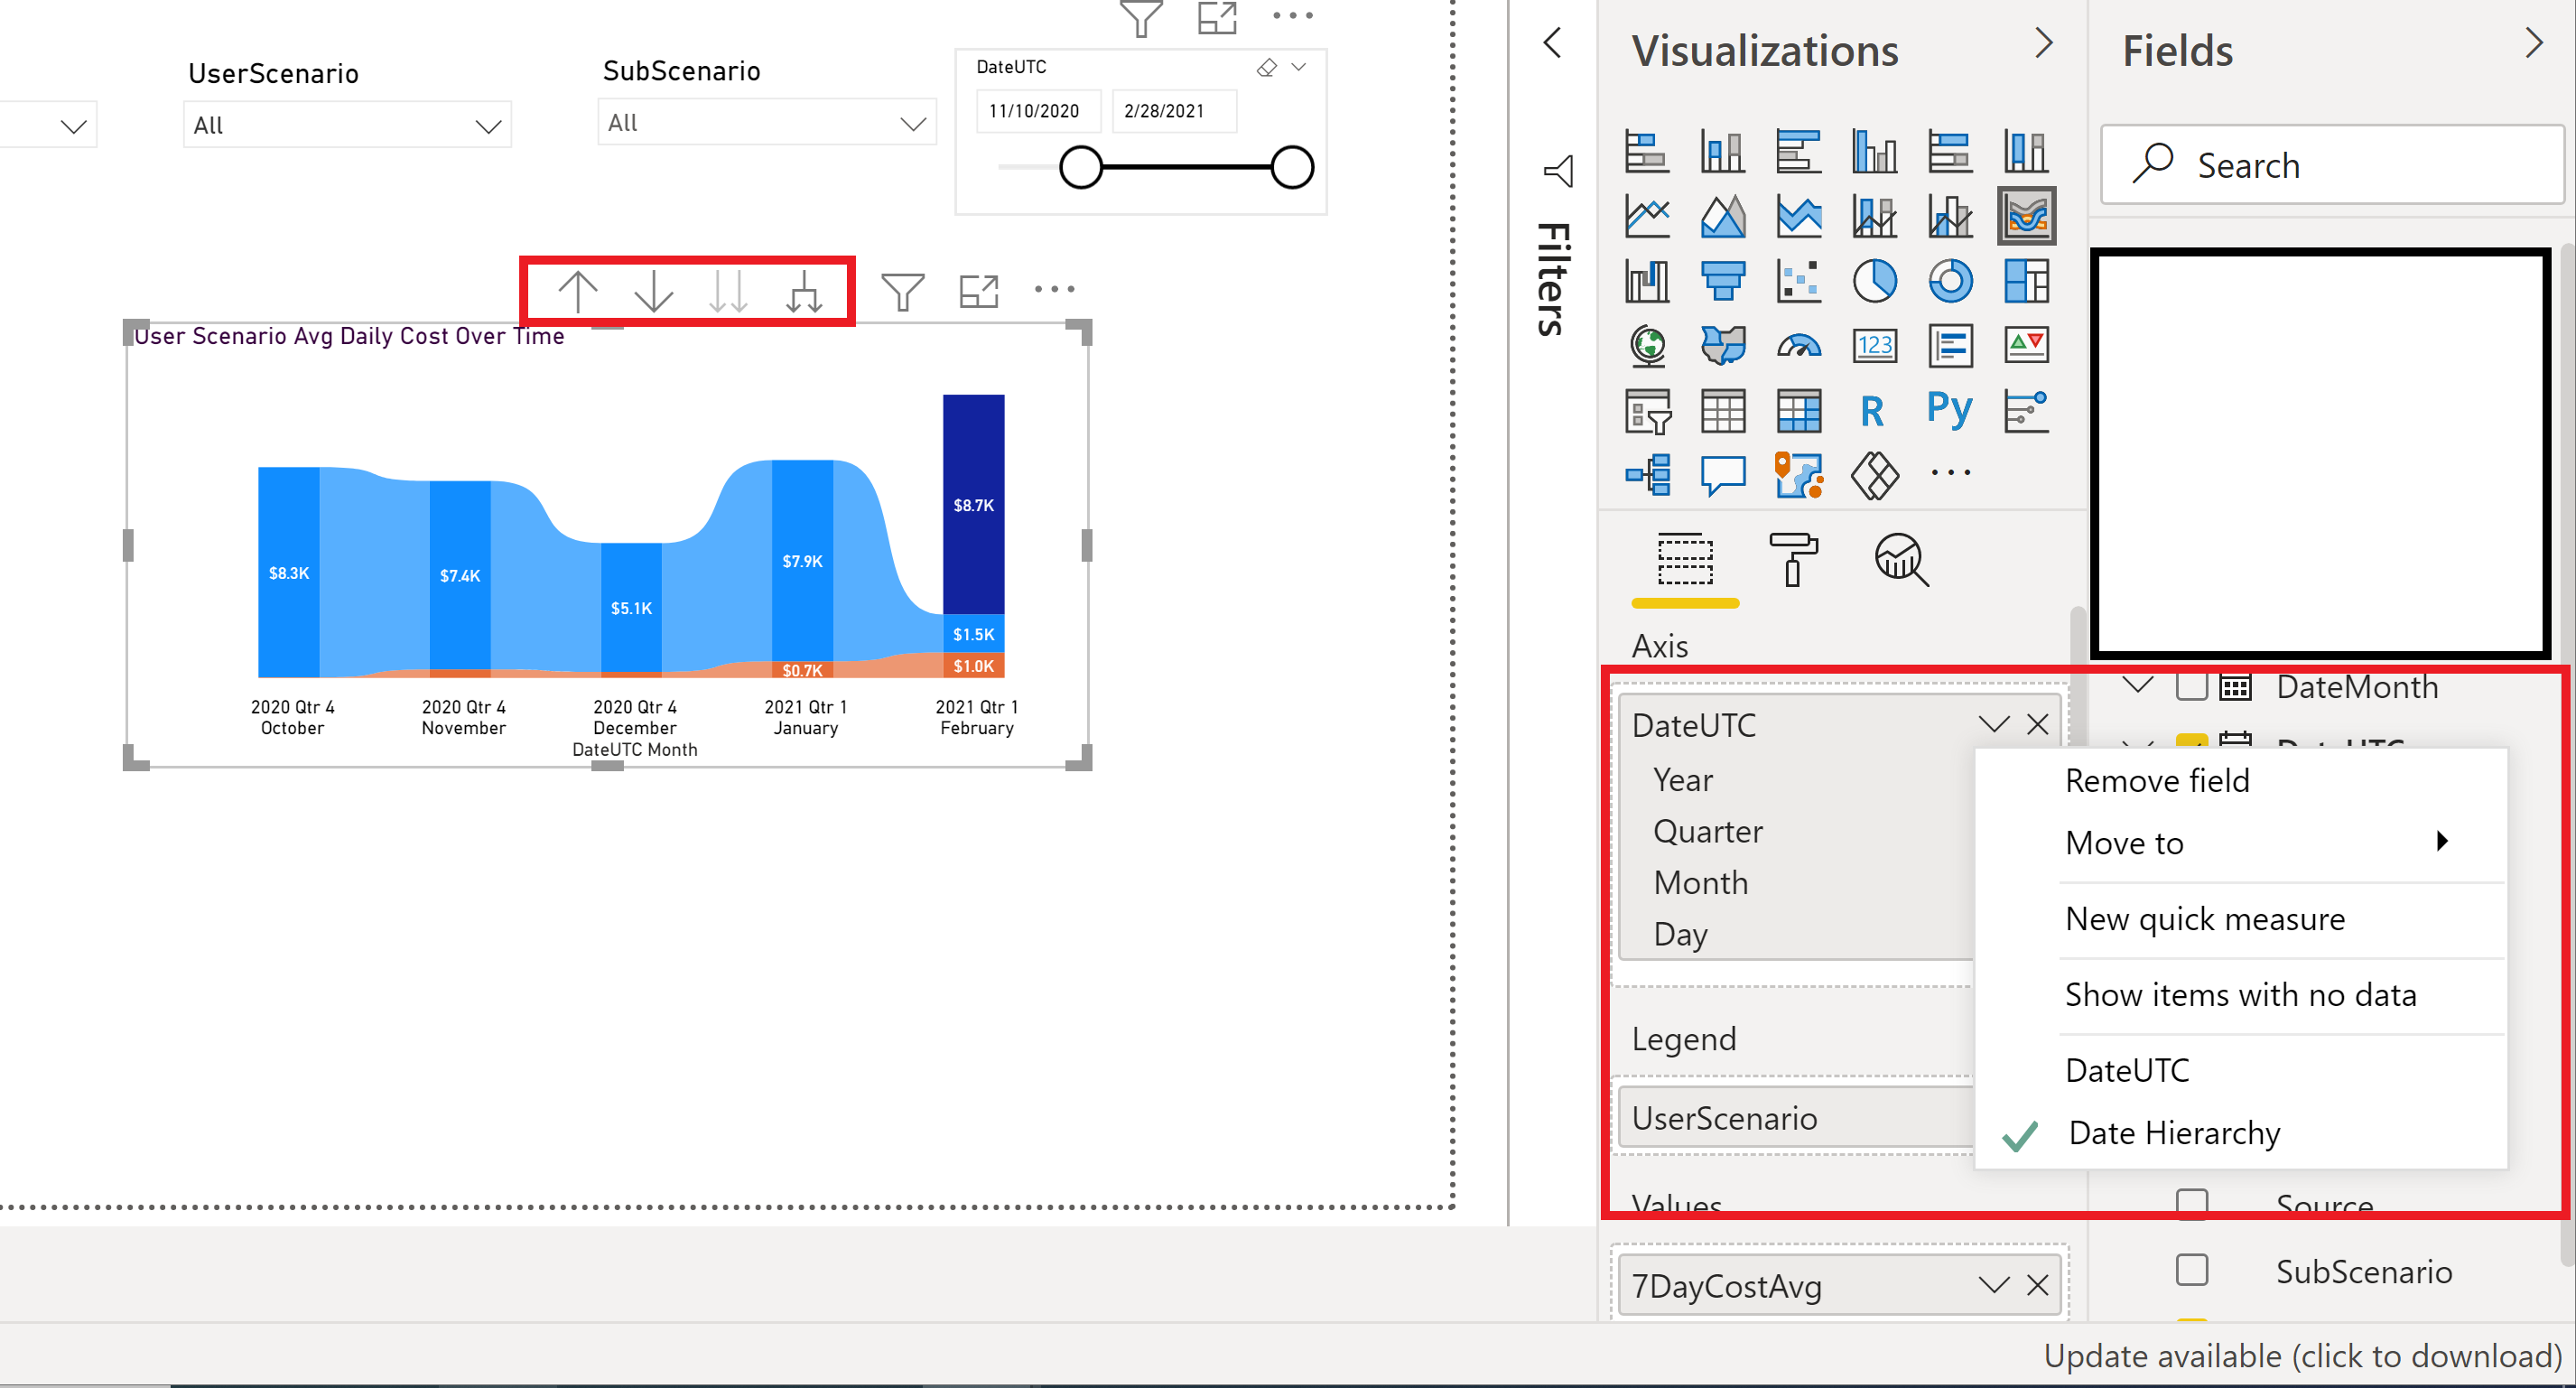Viewport: 2576px width, 1388px height.
Task: Select the gauge visualization icon
Action: tap(1798, 346)
